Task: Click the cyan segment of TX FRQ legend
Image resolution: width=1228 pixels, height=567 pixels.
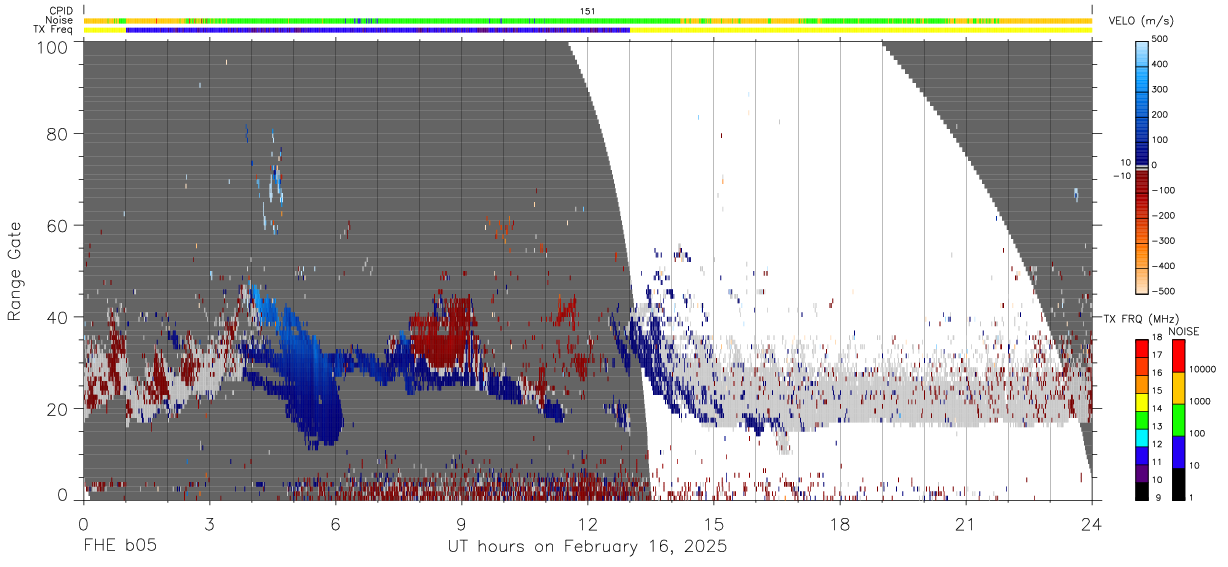Action: (1141, 436)
